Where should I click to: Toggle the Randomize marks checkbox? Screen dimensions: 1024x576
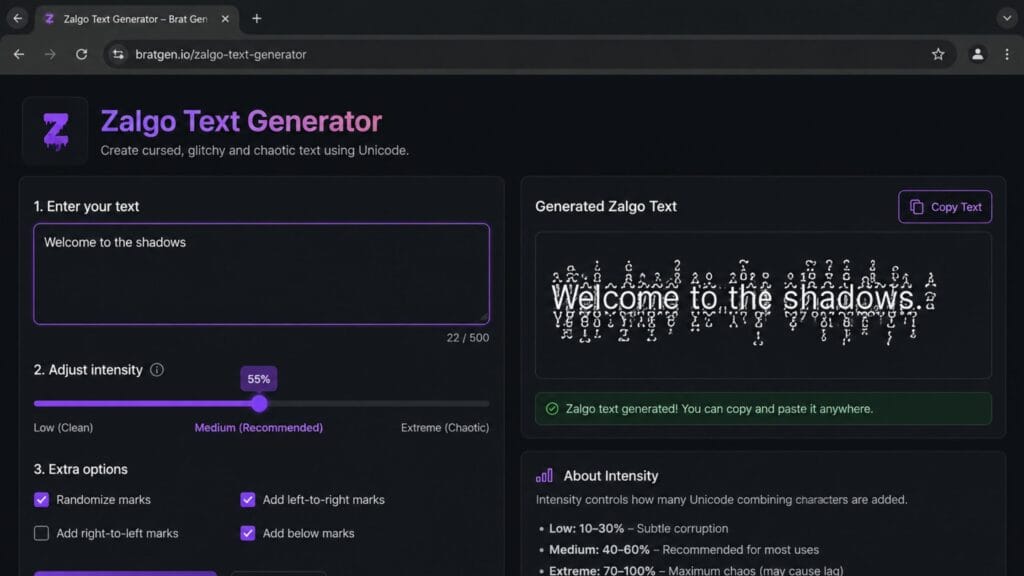(41, 500)
